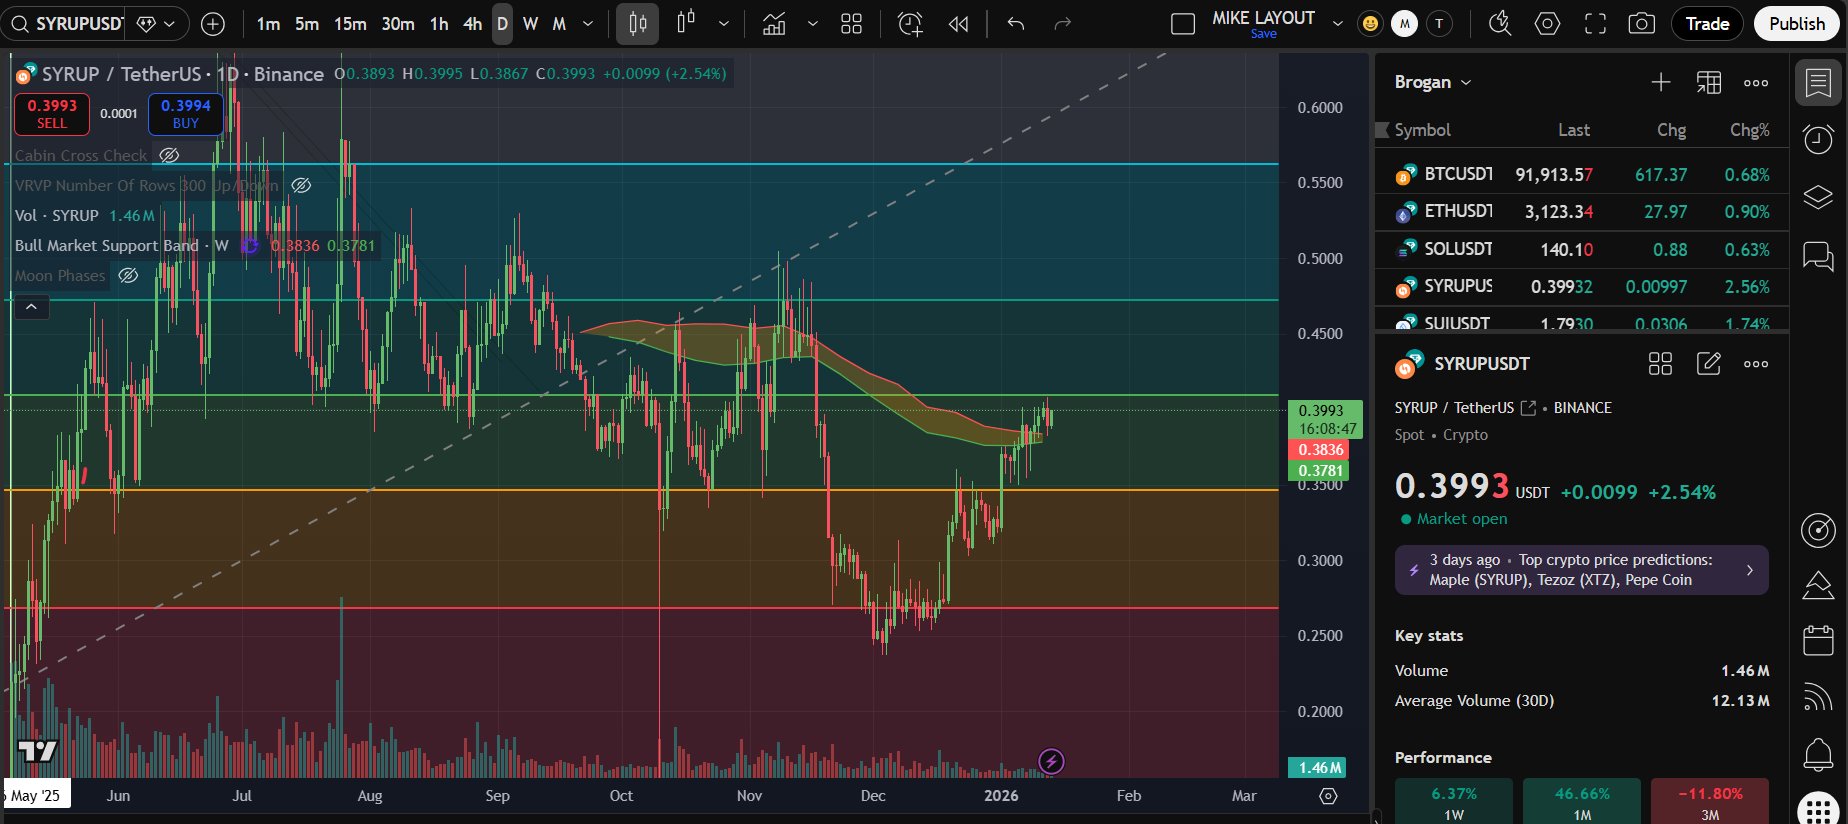Open the target icon in the right sidebar

tap(1818, 530)
